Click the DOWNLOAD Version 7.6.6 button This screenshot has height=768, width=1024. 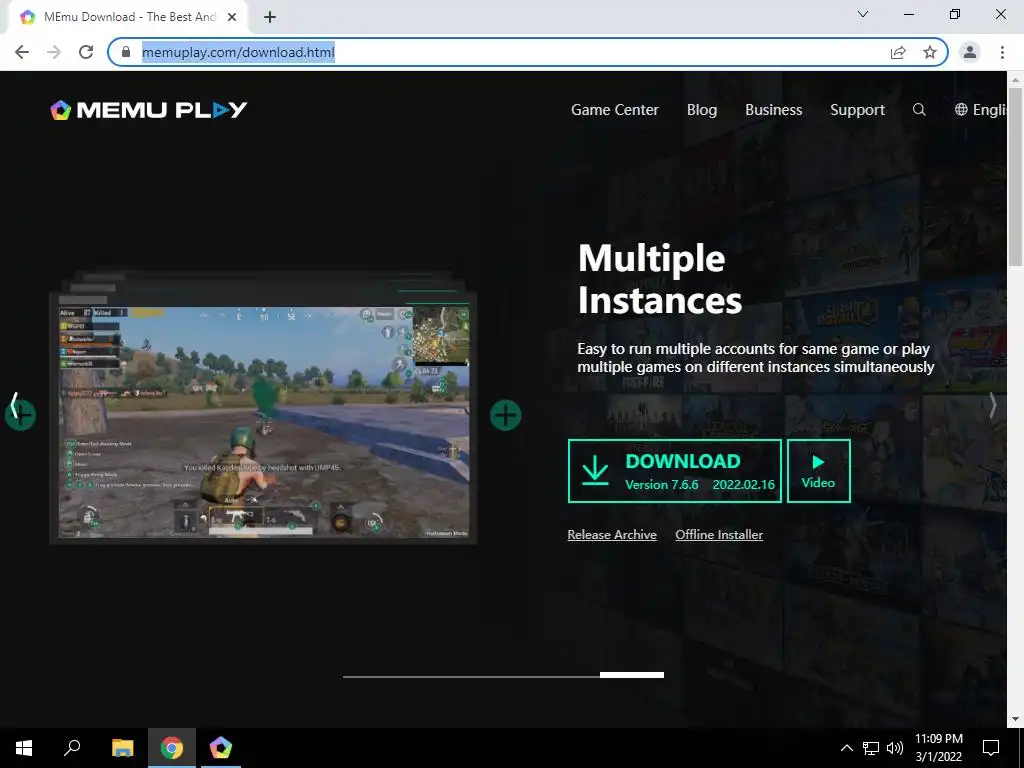click(675, 471)
